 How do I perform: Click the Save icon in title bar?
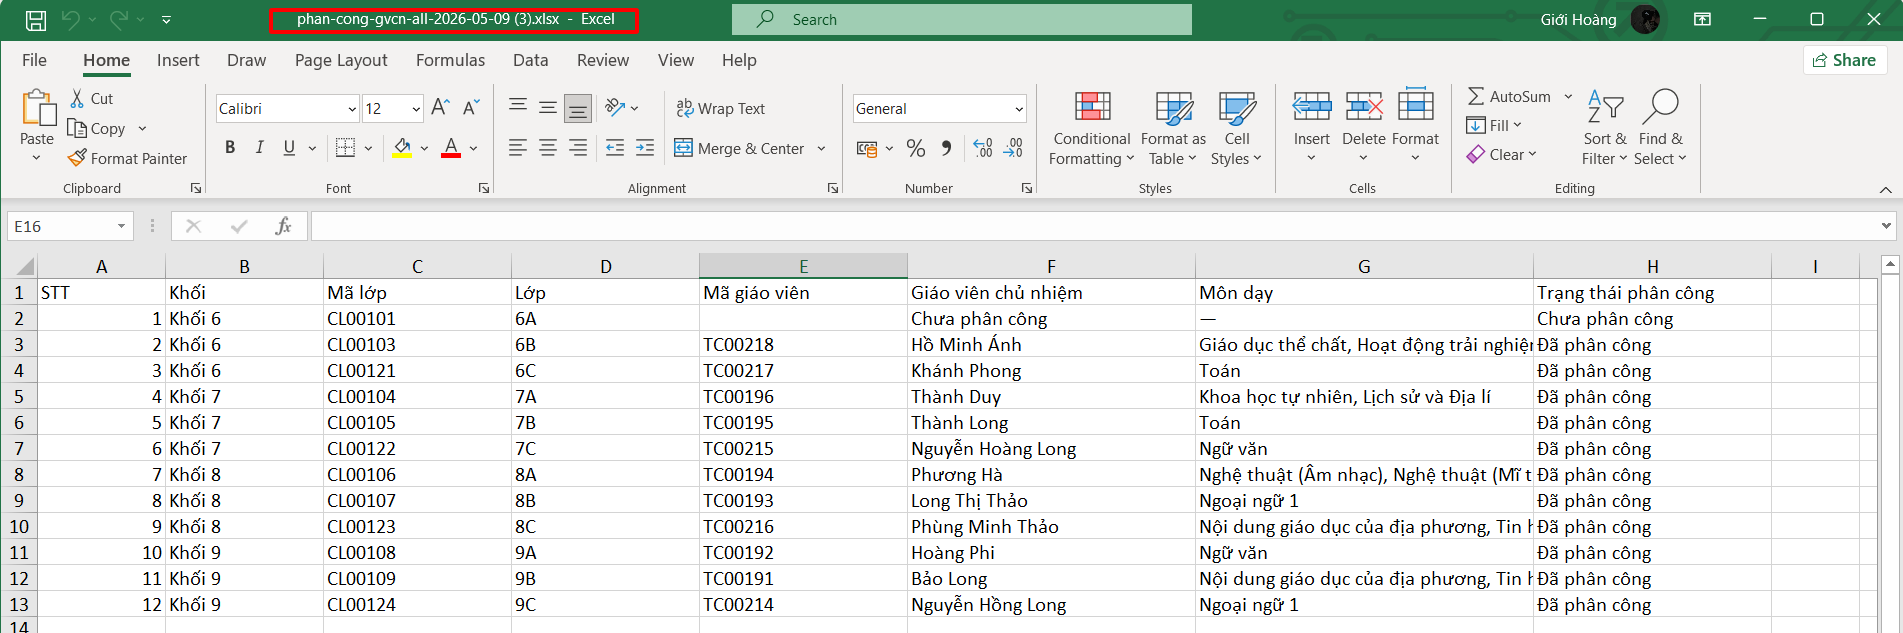(x=36, y=19)
